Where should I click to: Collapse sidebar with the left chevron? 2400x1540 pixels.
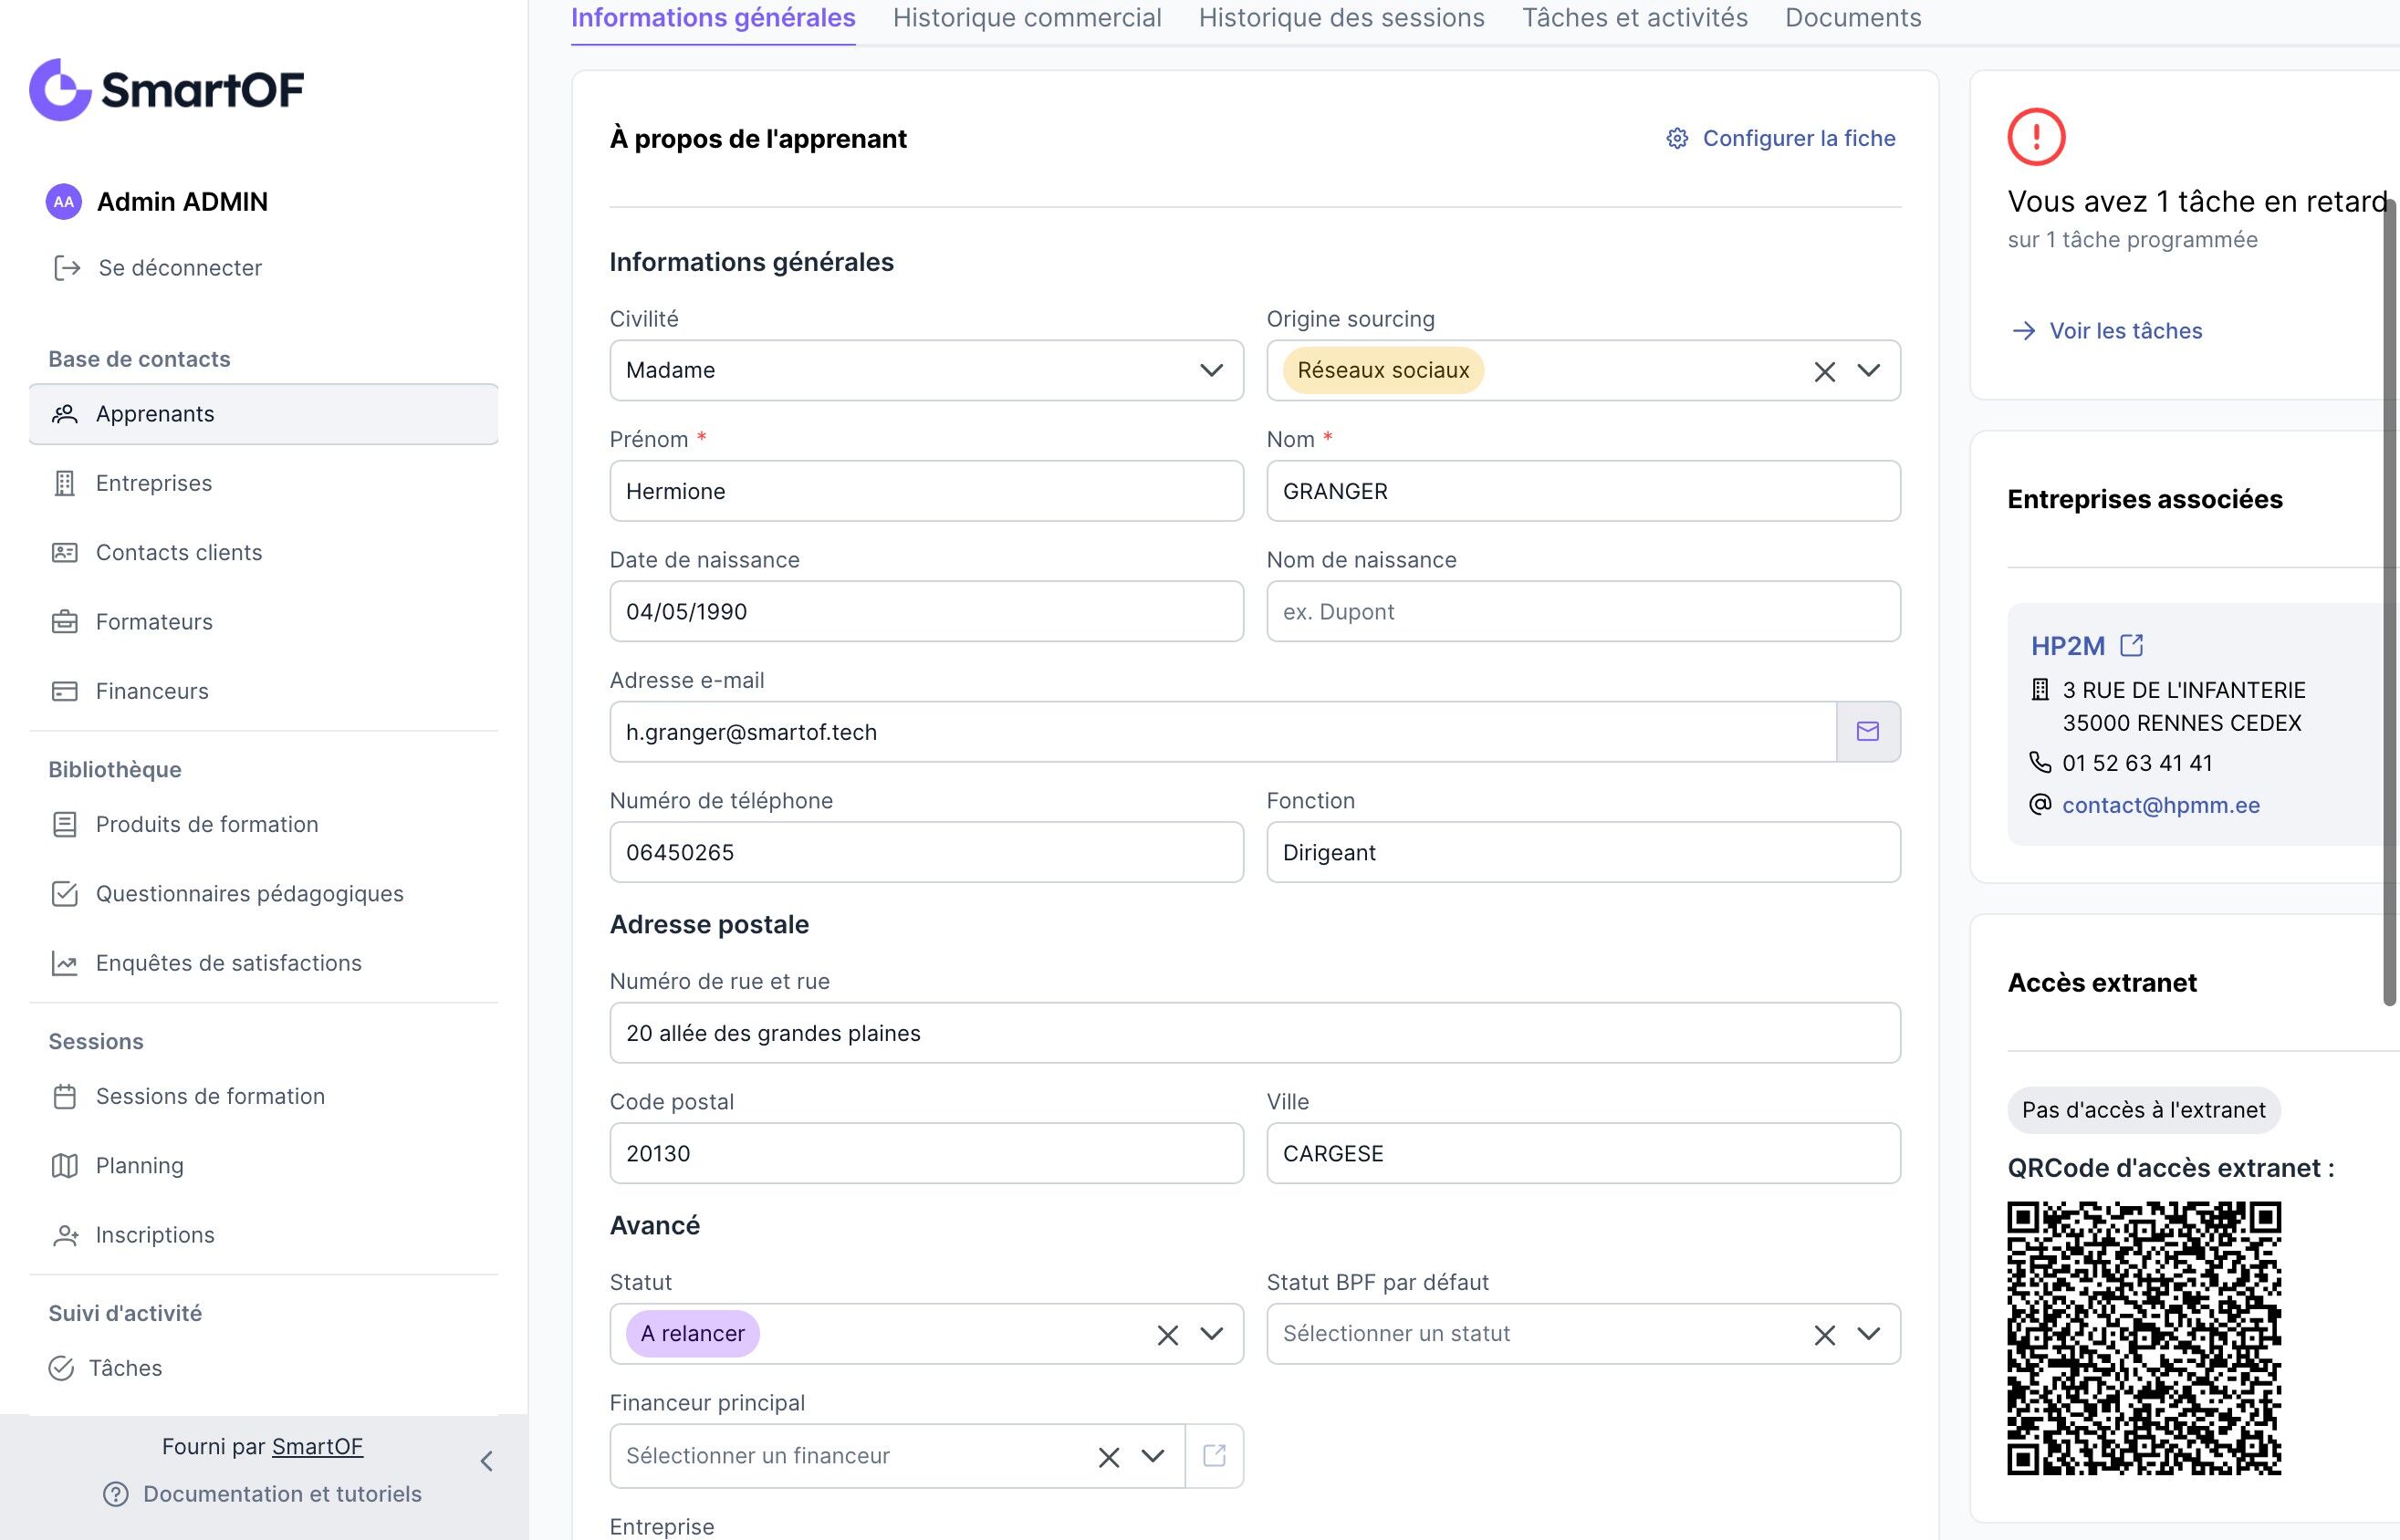coord(487,1461)
